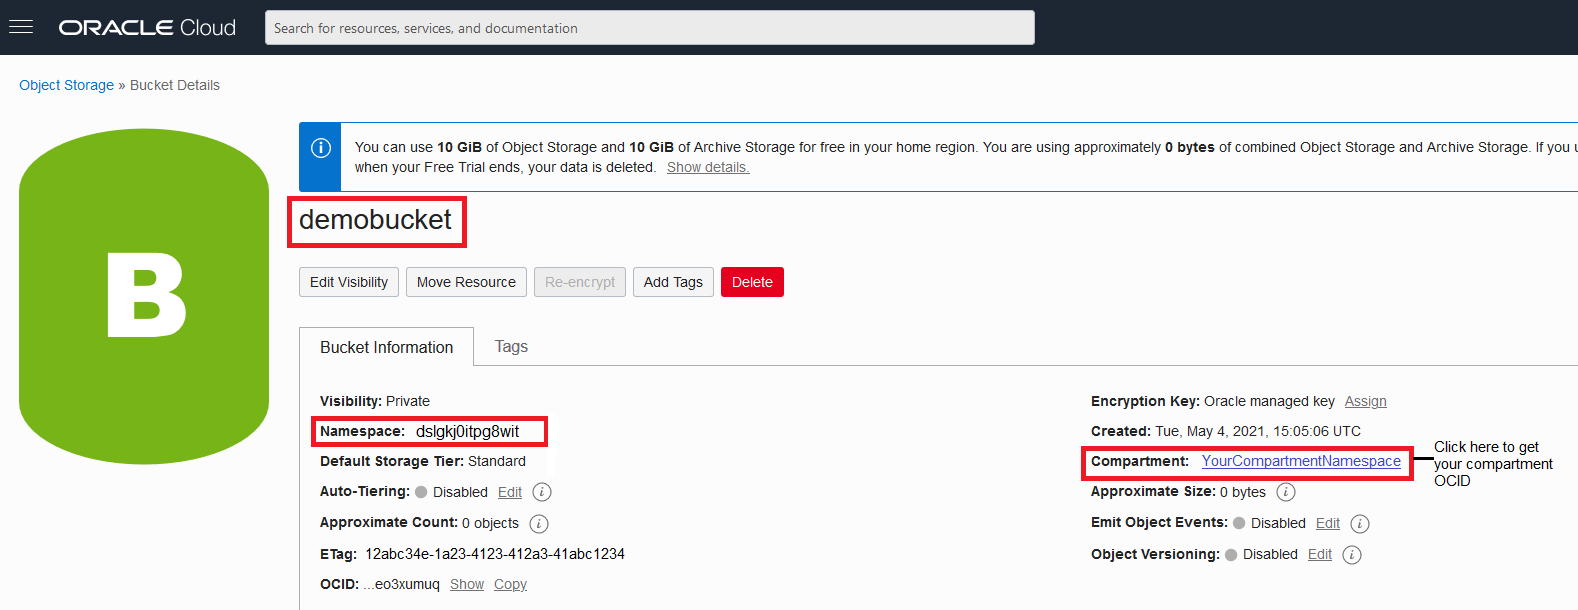Click the Edit Visibility button

click(349, 282)
